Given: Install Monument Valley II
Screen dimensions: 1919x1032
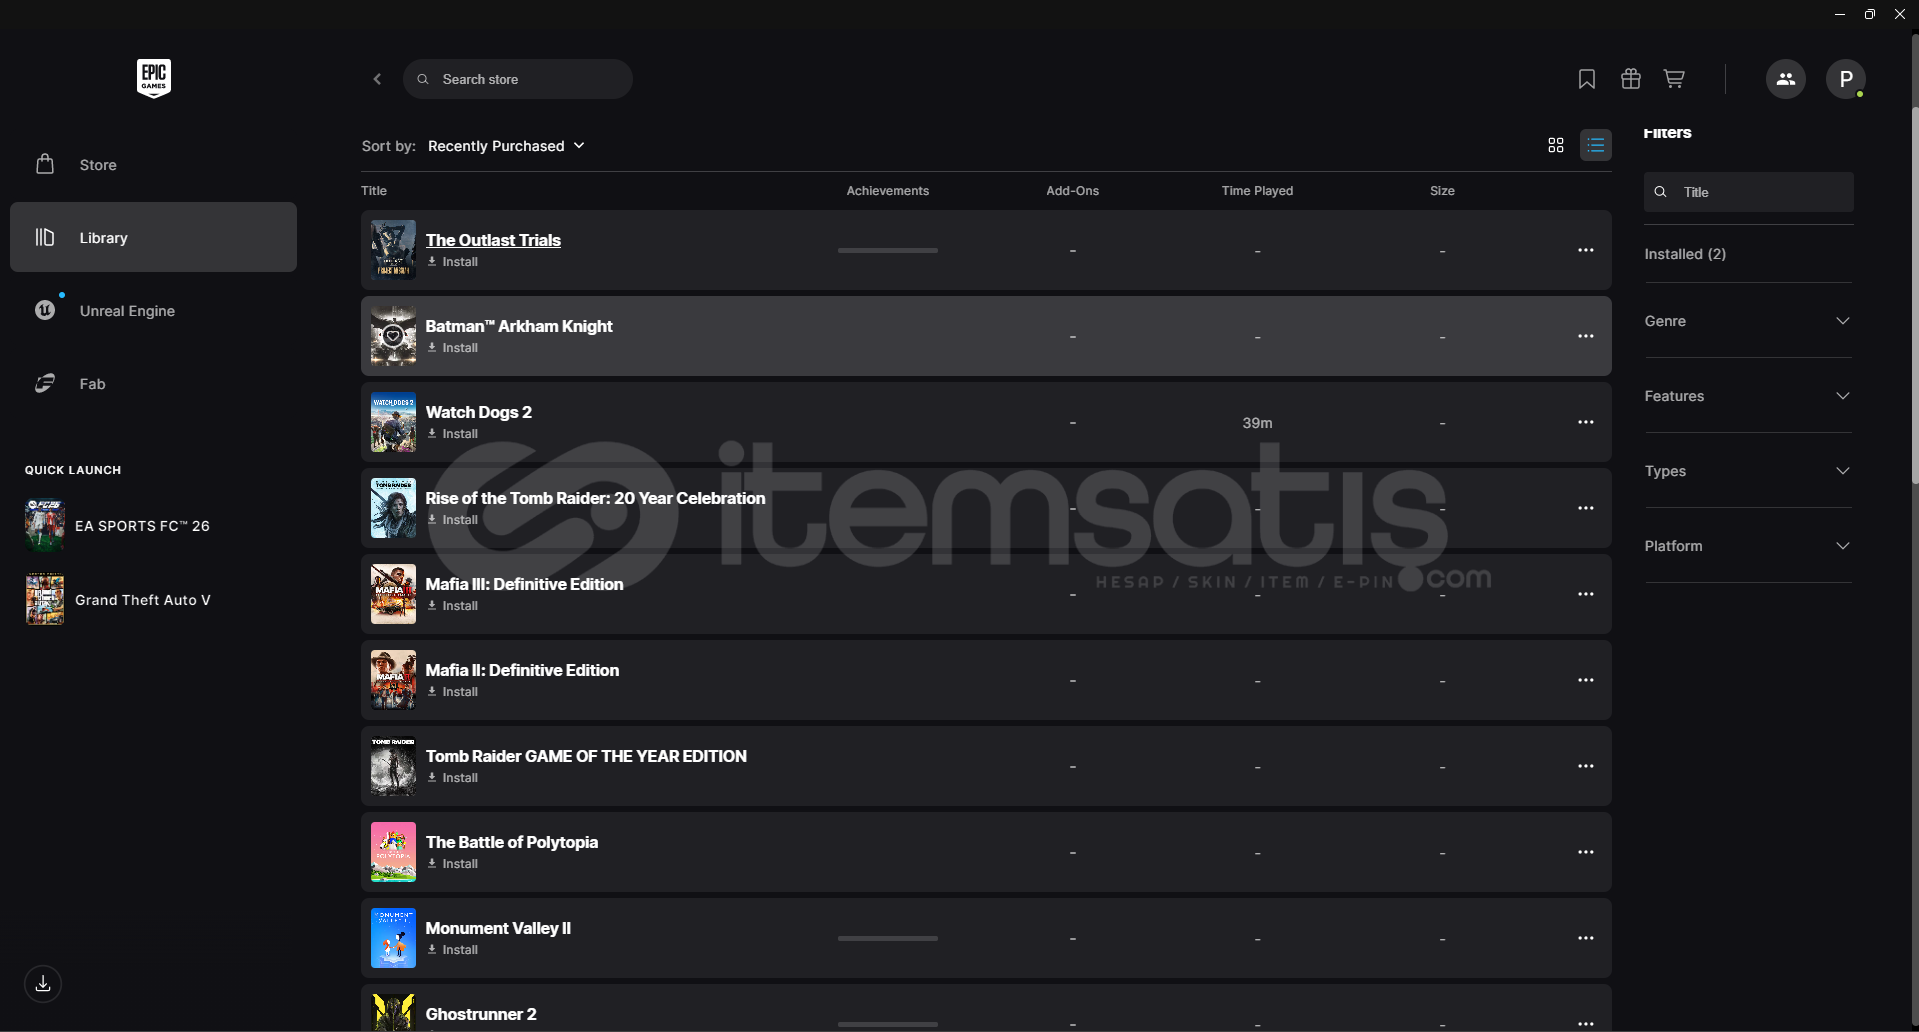Looking at the screenshot, I should [x=453, y=950].
